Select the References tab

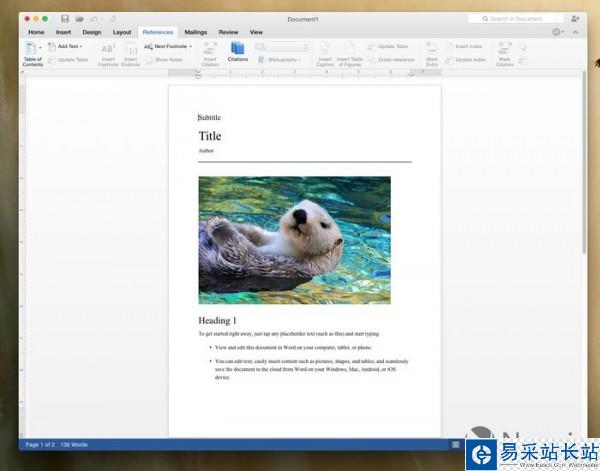(158, 32)
